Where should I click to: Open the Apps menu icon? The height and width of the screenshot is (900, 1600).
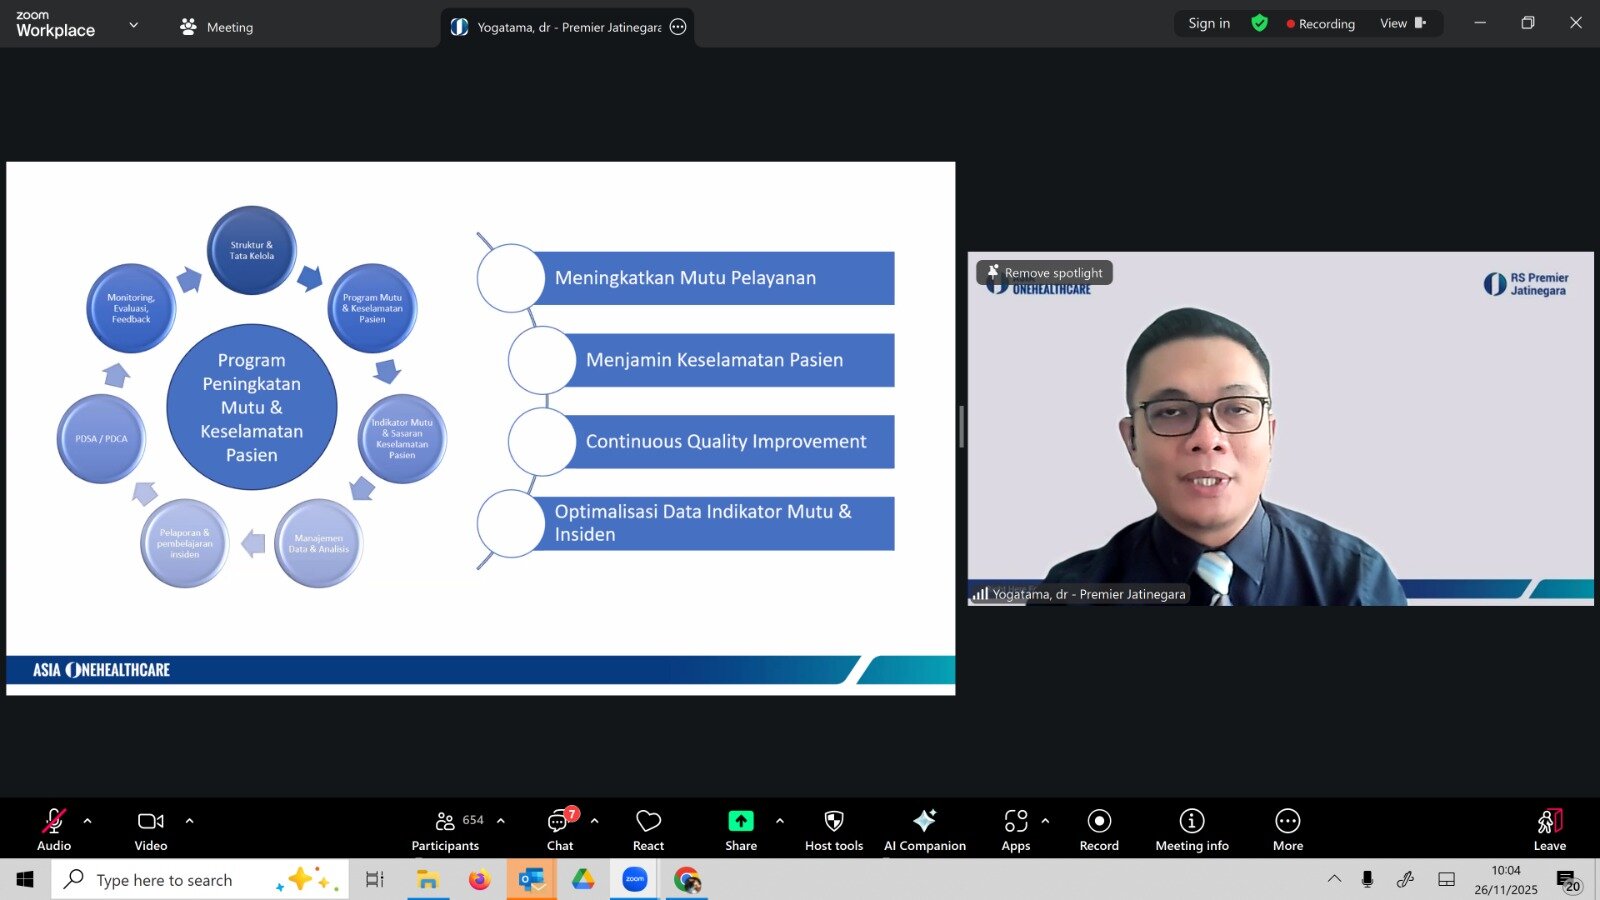click(x=1015, y=830)
